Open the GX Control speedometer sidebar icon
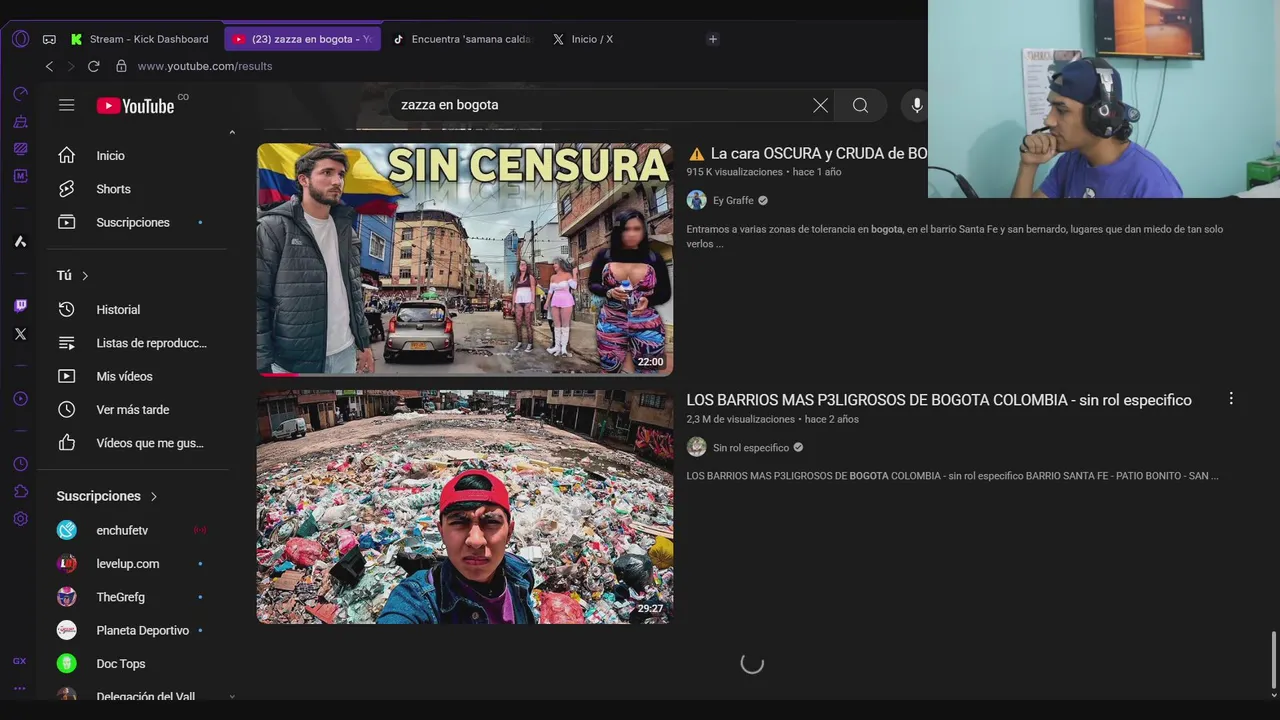Image resolution: width=1280 pixels, height=720 pixels. click(20, 94)
